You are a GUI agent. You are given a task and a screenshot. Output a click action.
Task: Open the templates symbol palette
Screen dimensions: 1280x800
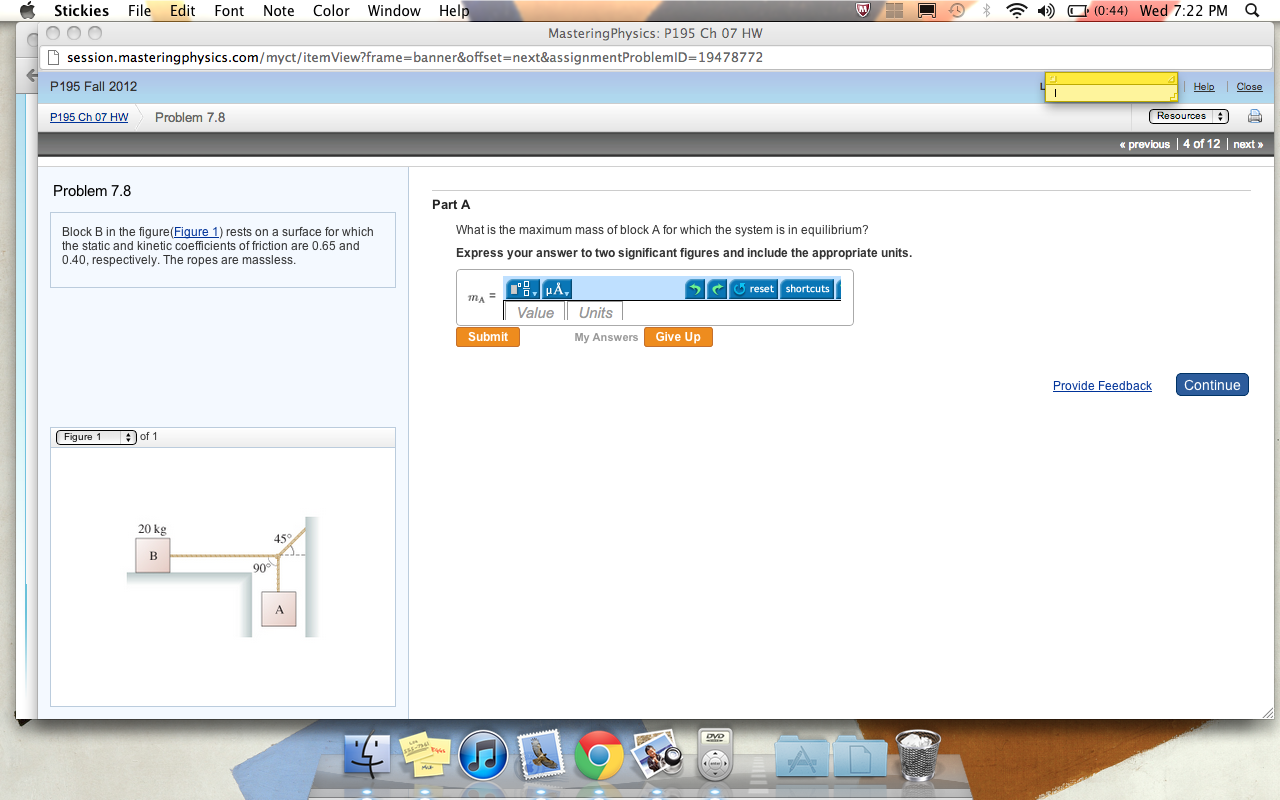[x=523, y=289]
